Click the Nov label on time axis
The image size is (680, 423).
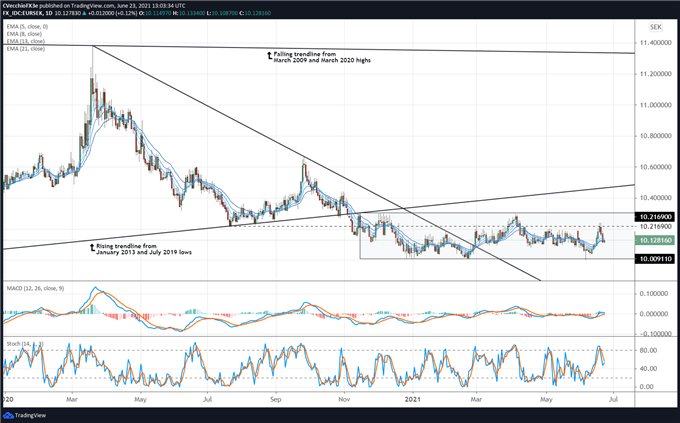coord(344,399)
